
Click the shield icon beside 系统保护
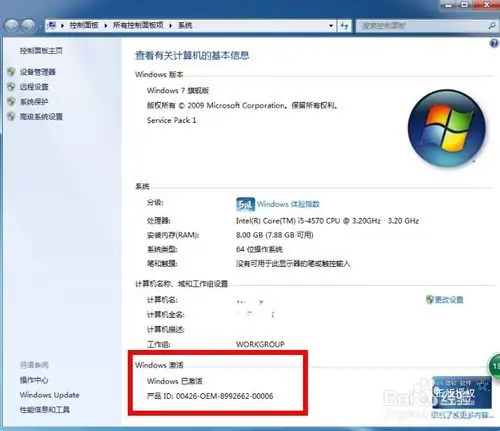tap(11, 101)
